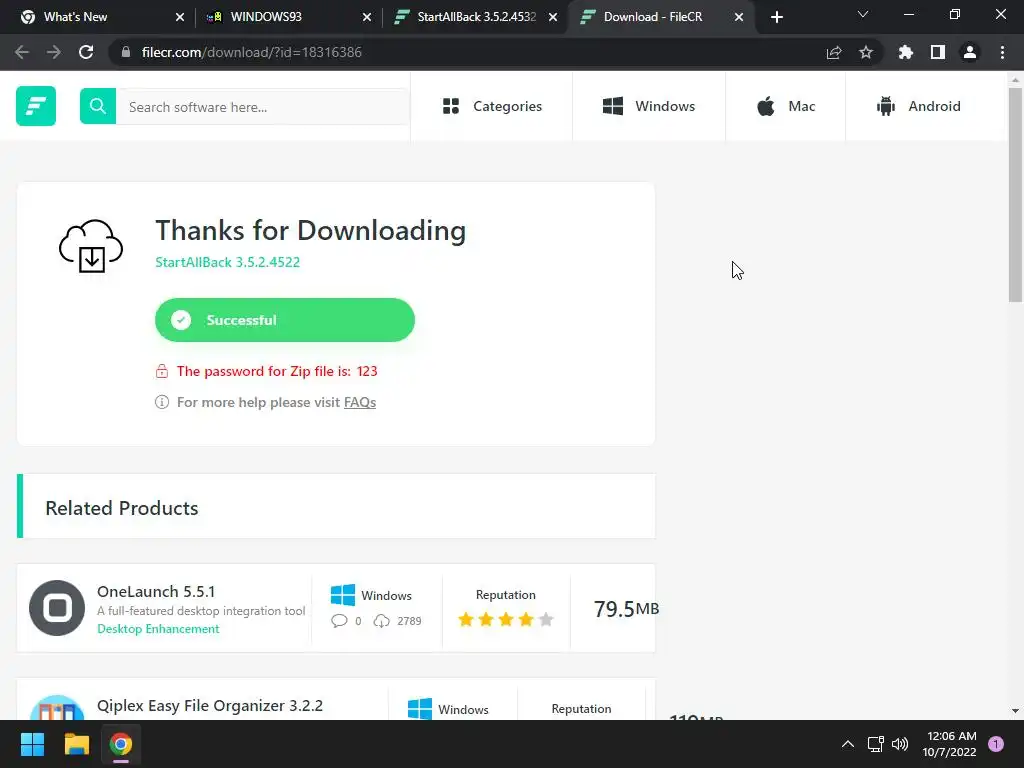Image resolution: width=1024 pixels, height=768 pixels.
Task: Click the red padlock icon by password
Action: (162, 372)
